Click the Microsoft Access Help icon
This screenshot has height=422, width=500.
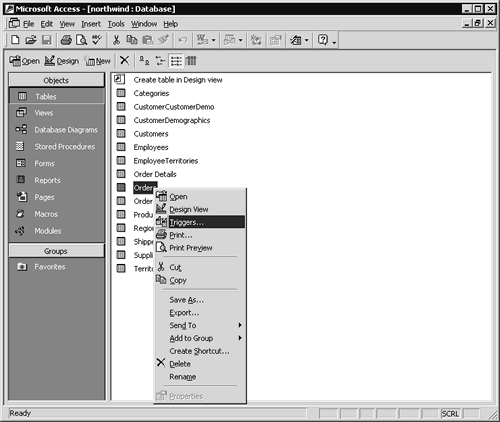point(322,40)
